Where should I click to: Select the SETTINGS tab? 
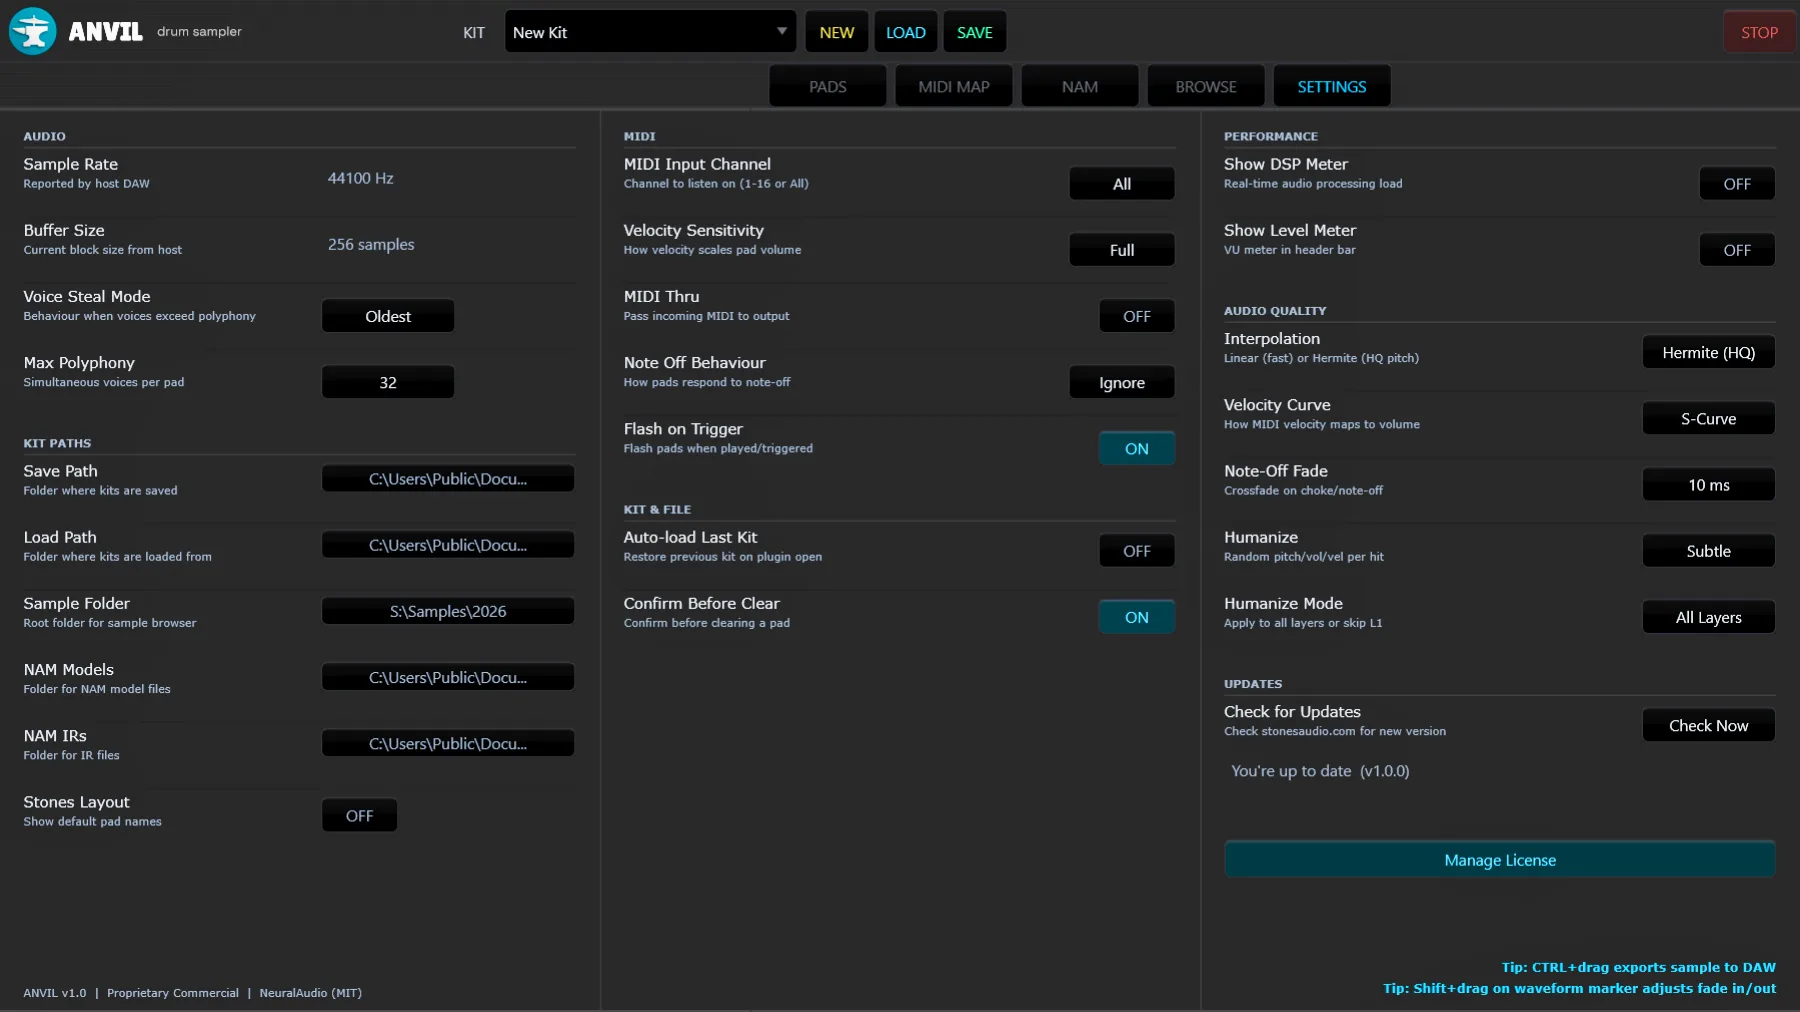[x=1331, y=87]
